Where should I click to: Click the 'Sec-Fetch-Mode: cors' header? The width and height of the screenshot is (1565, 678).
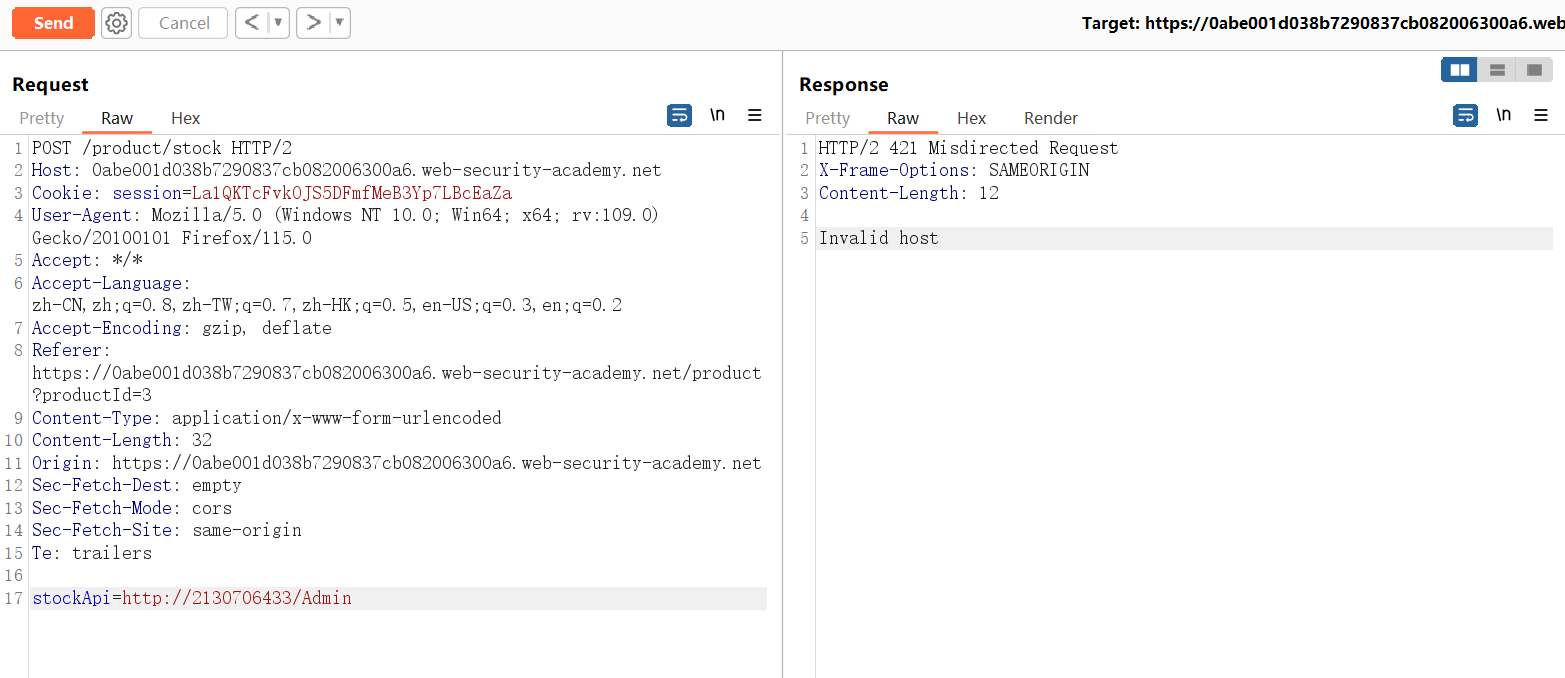tap(132, 508)
